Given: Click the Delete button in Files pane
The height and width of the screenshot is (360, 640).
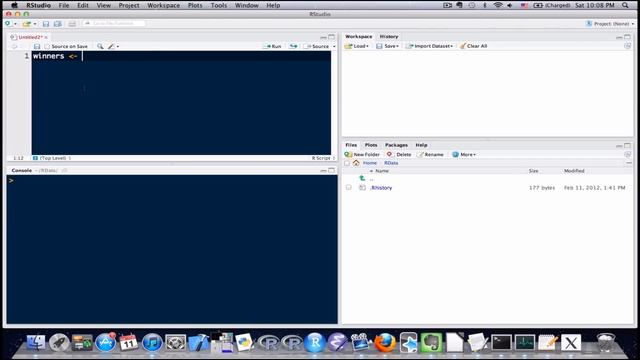Looking at the screenshot, I should pyautogui.click(x=399, y=154).
